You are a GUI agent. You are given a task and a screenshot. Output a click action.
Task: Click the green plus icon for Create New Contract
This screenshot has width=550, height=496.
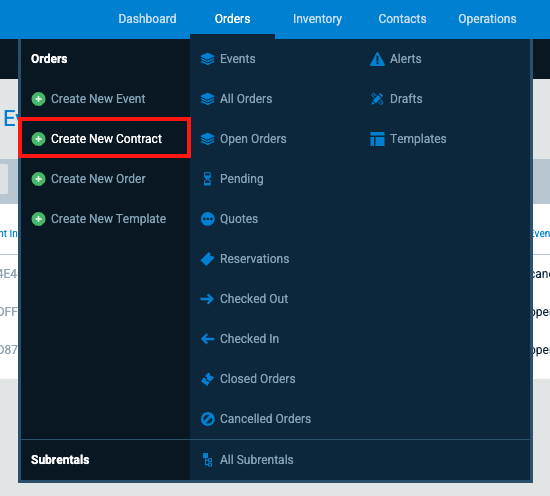coord(38,139)
